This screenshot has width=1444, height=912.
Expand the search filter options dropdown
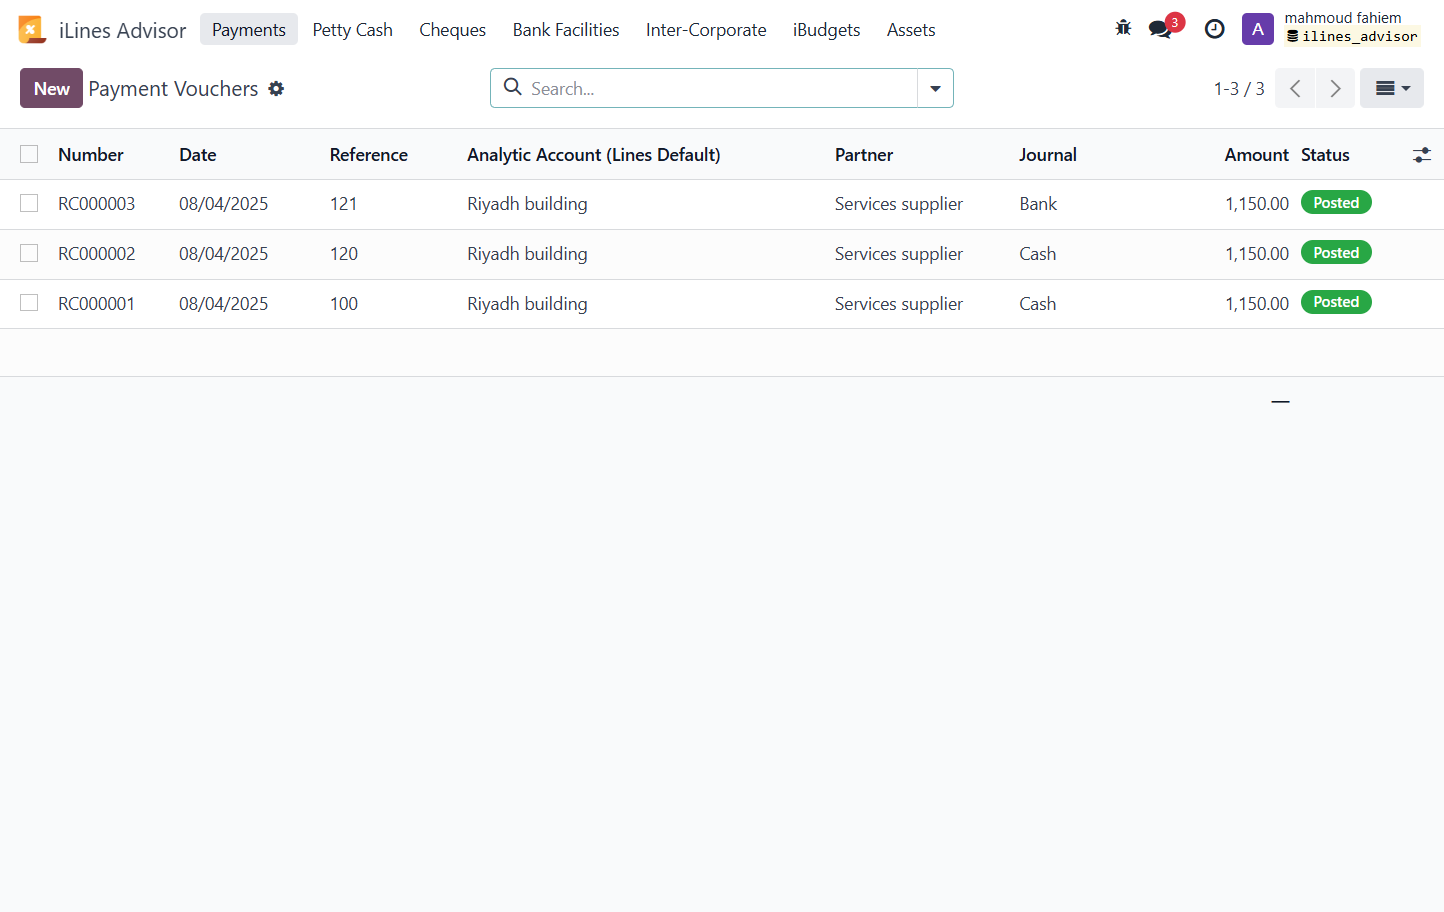(x=935, y=88)
